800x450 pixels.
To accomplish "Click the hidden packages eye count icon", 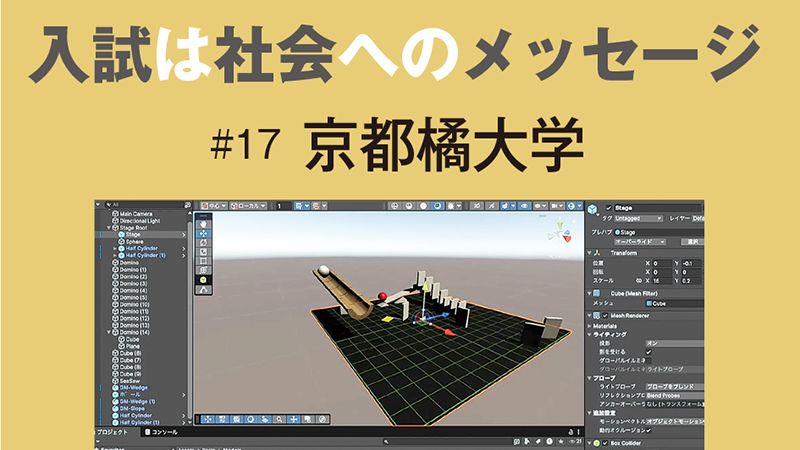I will (575, 442).
